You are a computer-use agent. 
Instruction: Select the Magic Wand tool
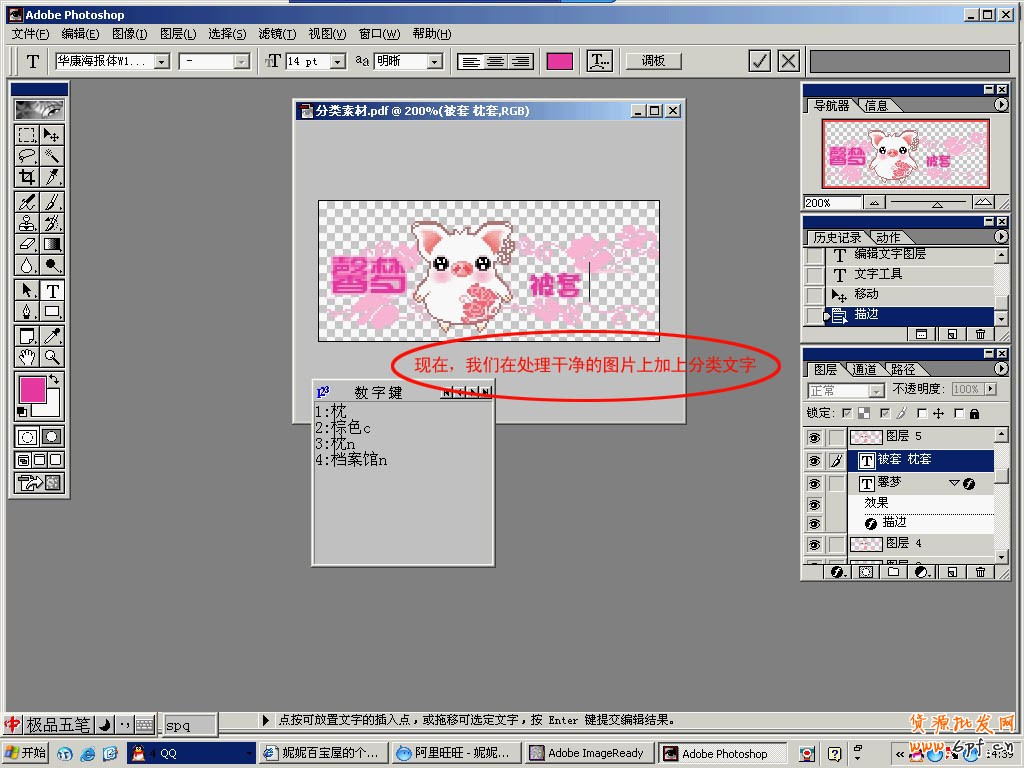click(52, 156)
